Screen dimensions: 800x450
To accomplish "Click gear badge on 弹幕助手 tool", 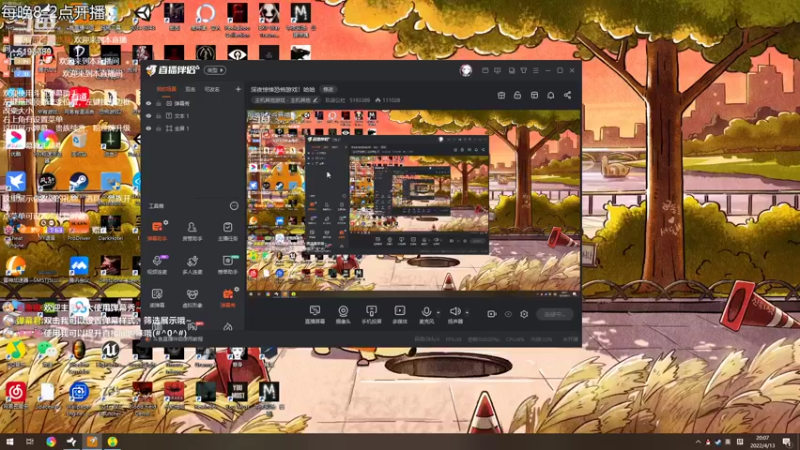I will pyautogui.click(x=166, y=222).
